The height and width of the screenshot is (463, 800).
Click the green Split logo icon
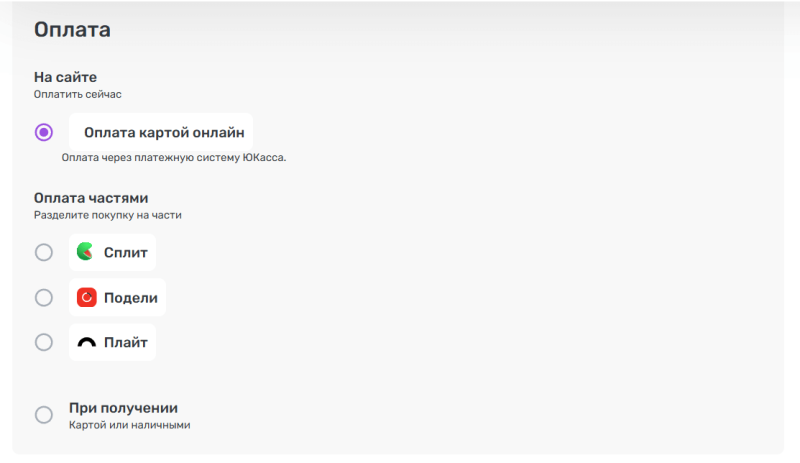click(x=86, y=252)
